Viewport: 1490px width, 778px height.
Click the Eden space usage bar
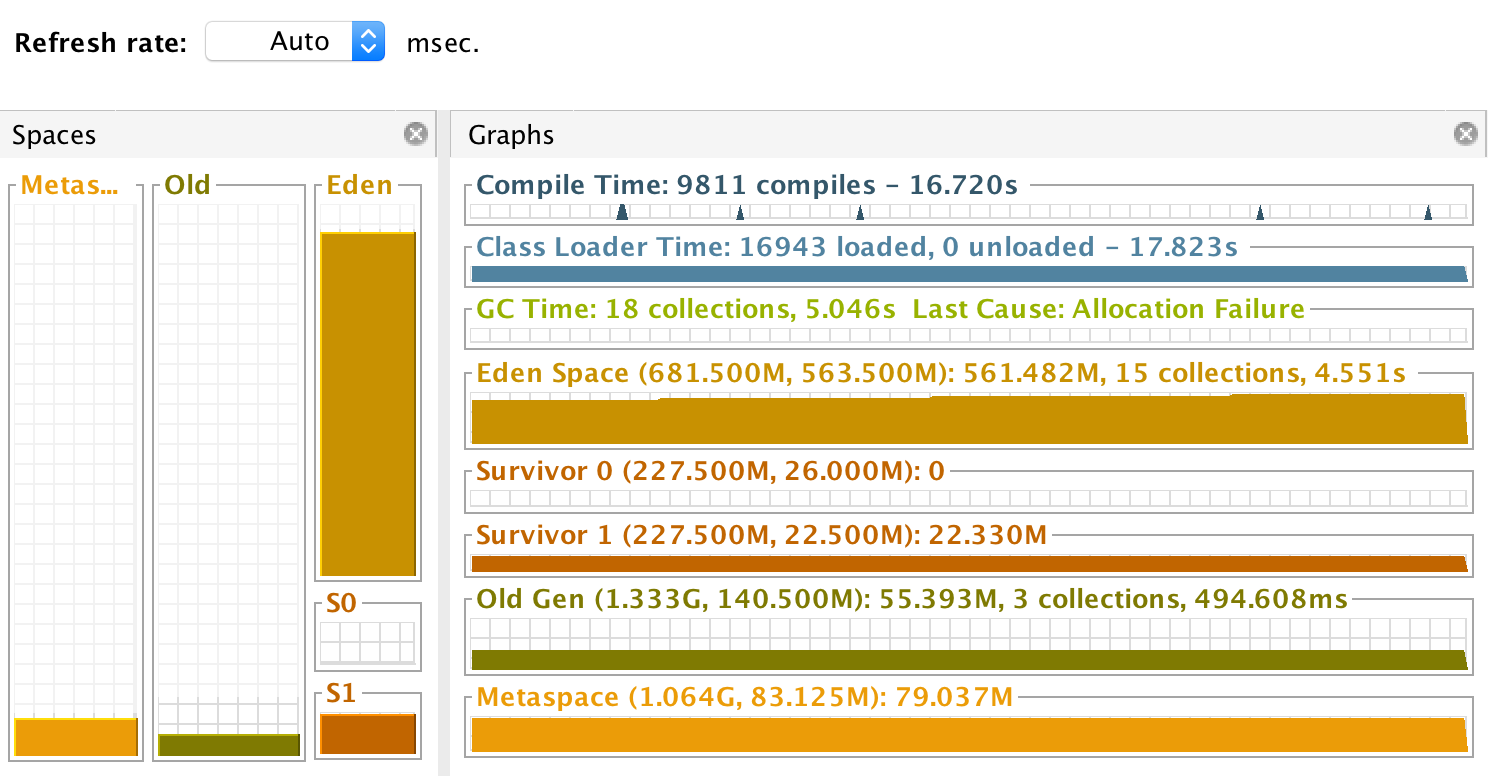tap(367, 403)
